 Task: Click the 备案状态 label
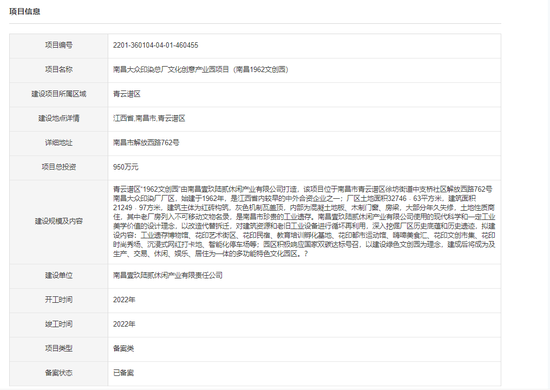tap(59, 372)
